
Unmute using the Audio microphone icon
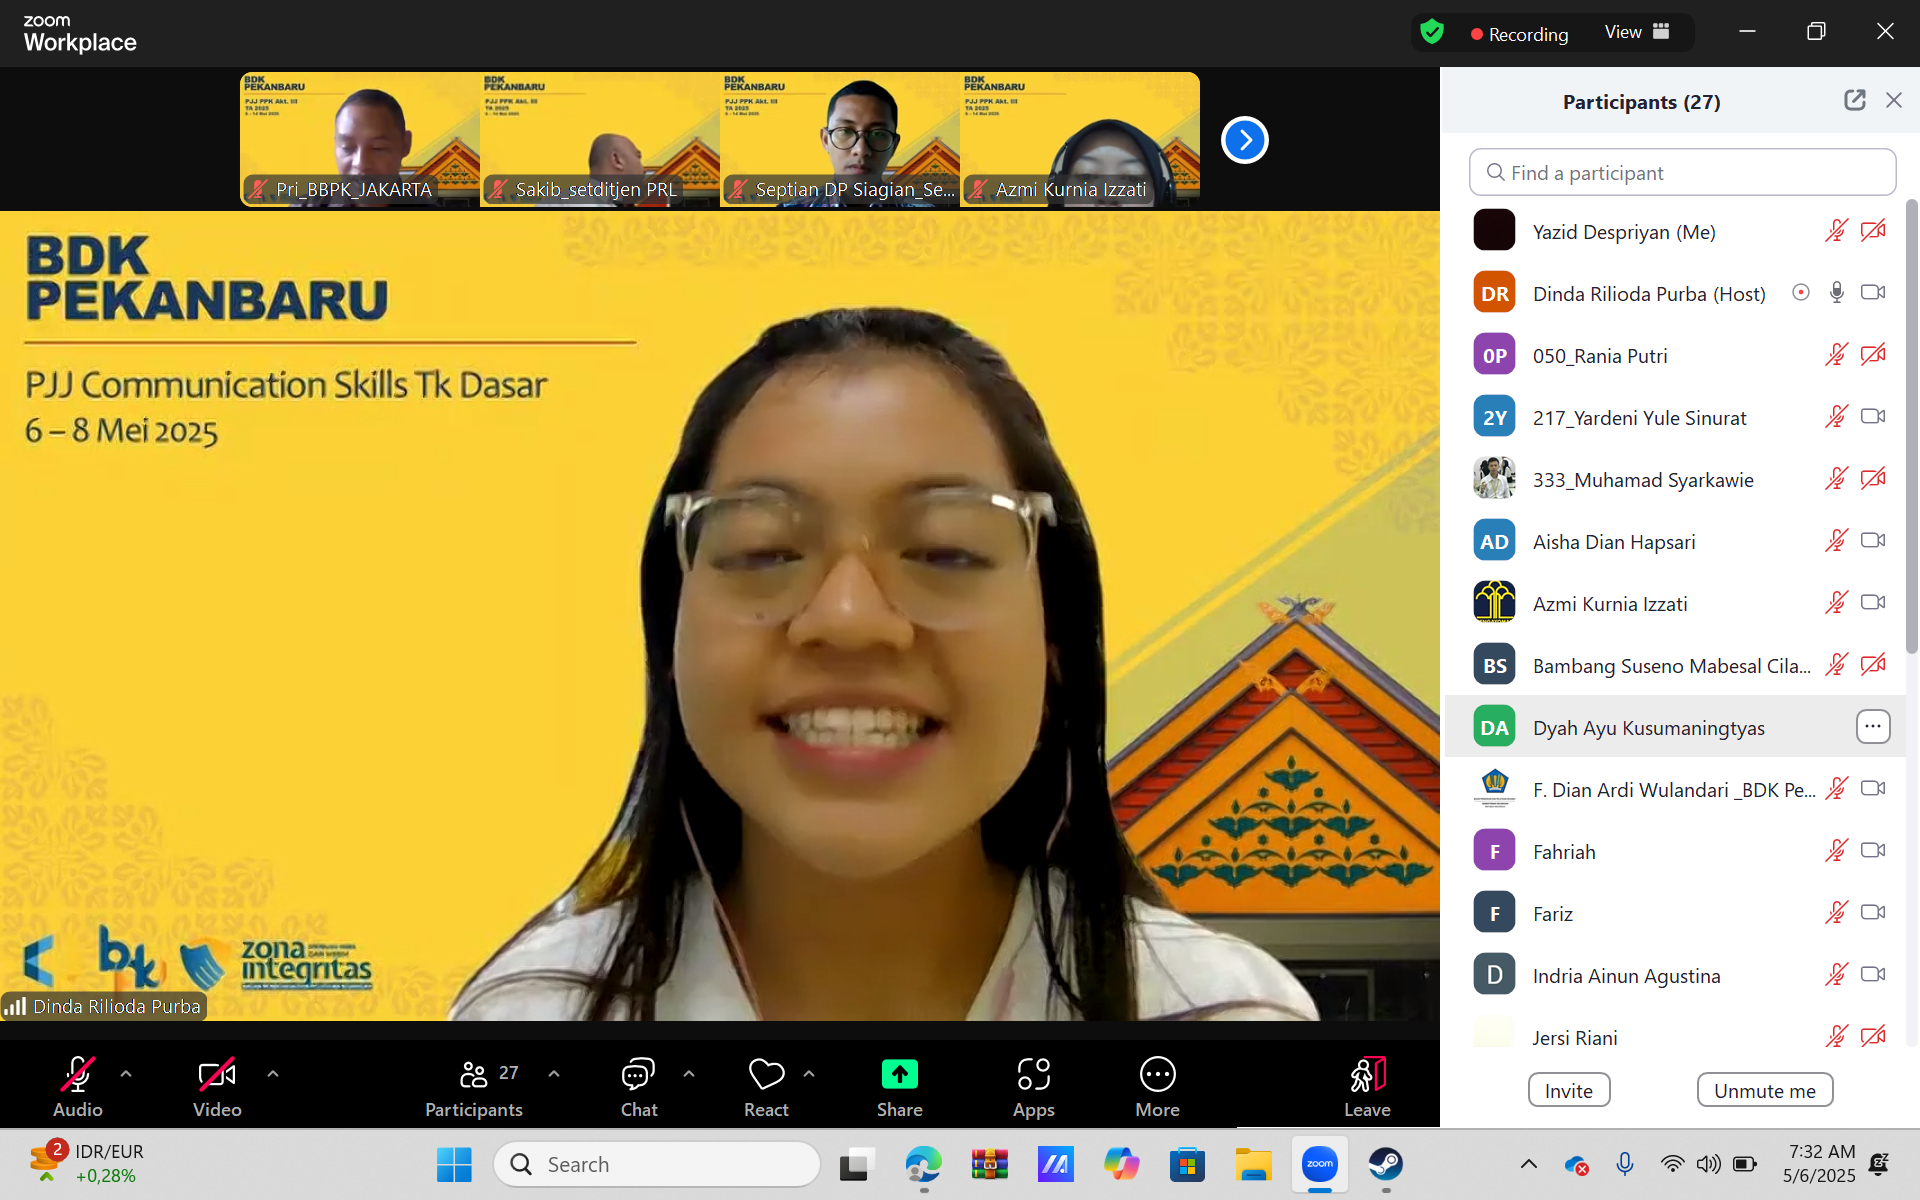click(x=77, y=1075)
